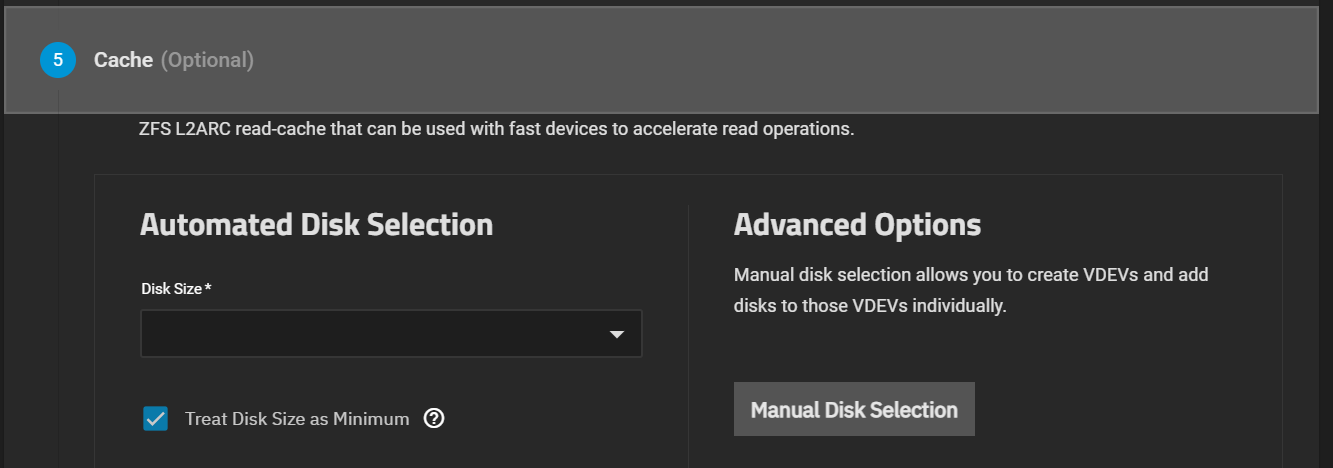Click the Manual Disk Selection button
This screenshot has width=1333, height=468.
point(854,409)
